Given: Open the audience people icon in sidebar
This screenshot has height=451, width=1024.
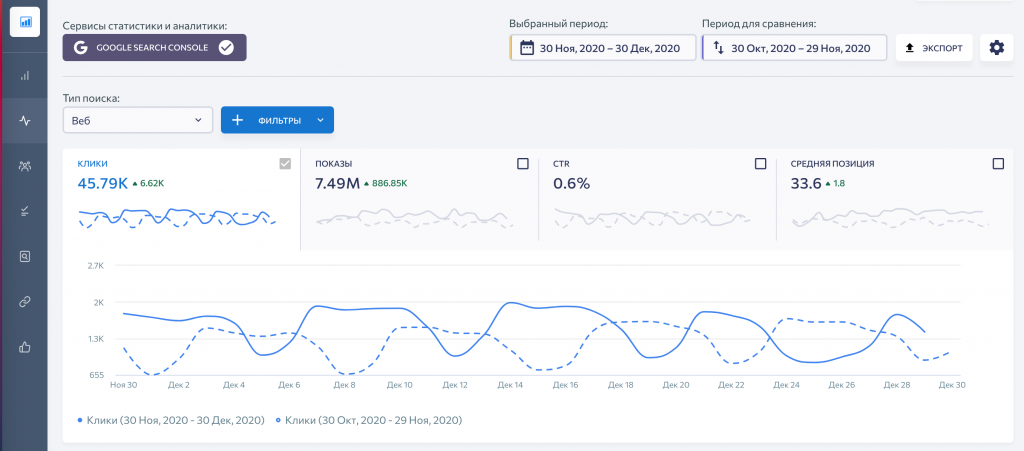Looking at the screenshot, I should [24, 166].
